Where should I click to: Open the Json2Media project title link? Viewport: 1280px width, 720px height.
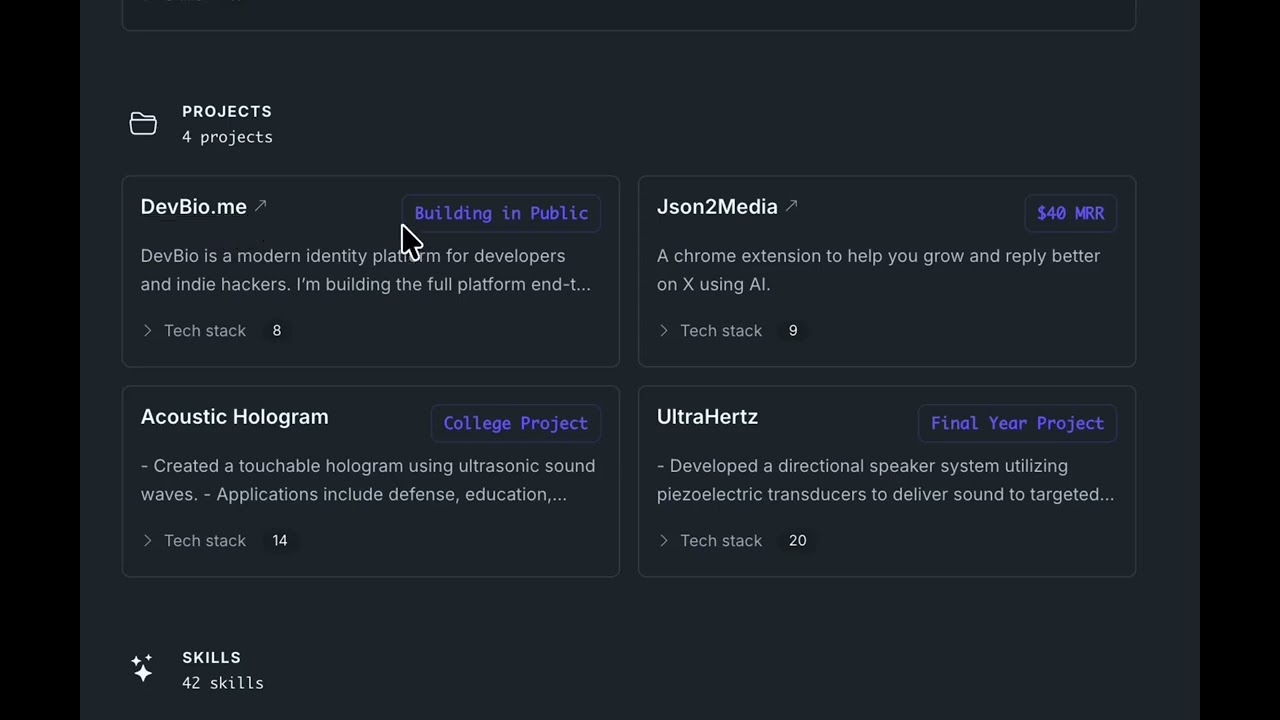[x=717, y=207]
